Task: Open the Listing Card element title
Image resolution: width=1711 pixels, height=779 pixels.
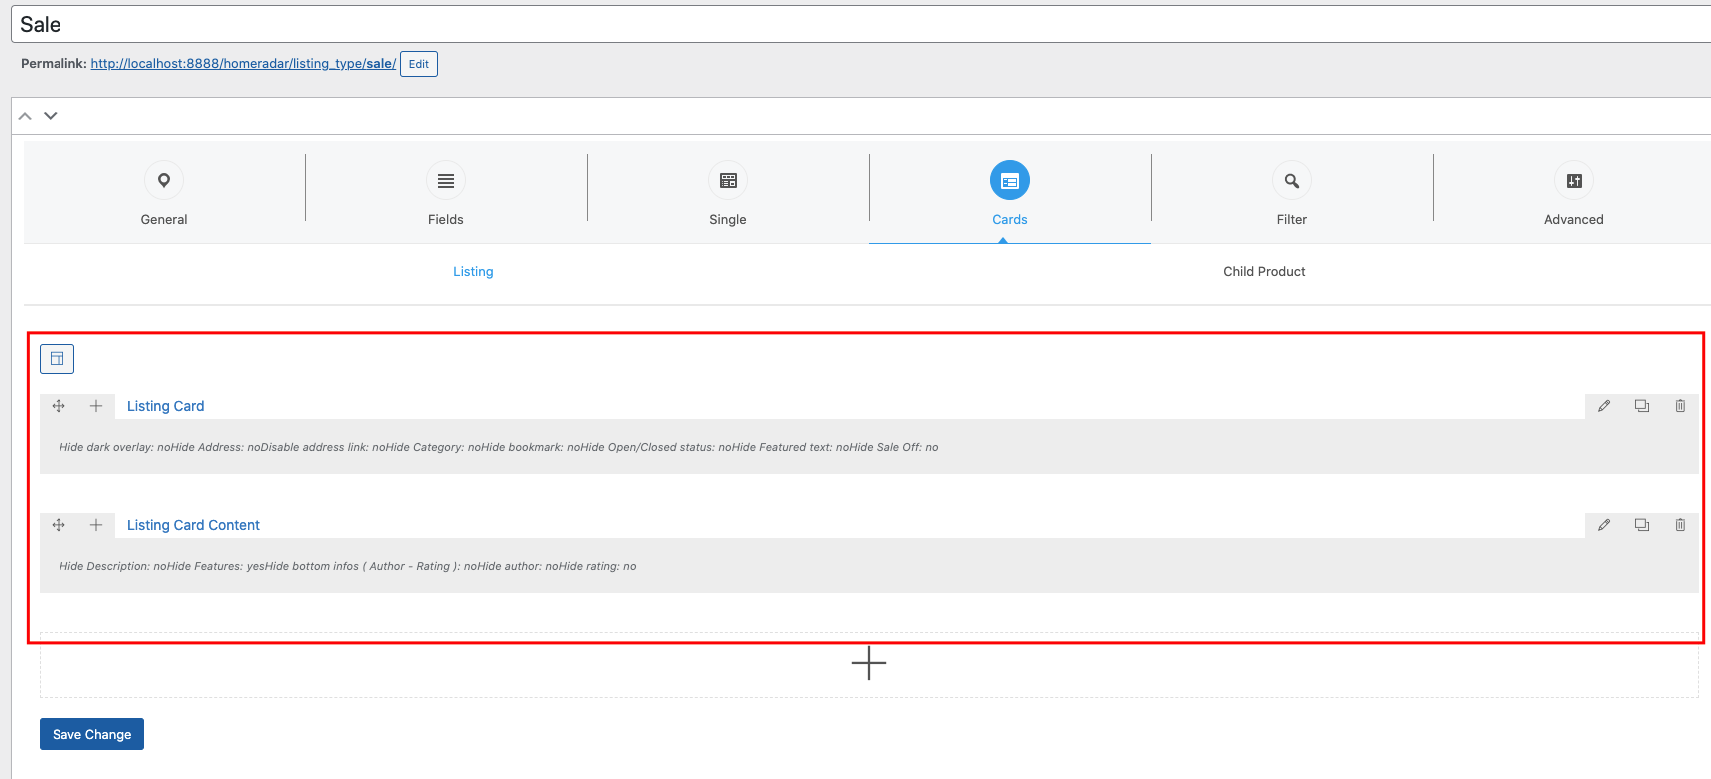Action: click(165, 406)
